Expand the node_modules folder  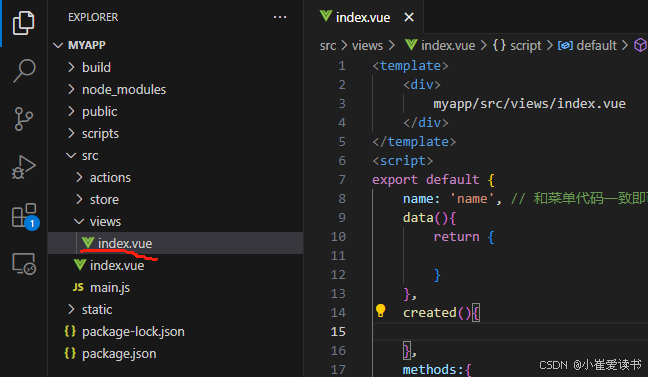[71, 89]
